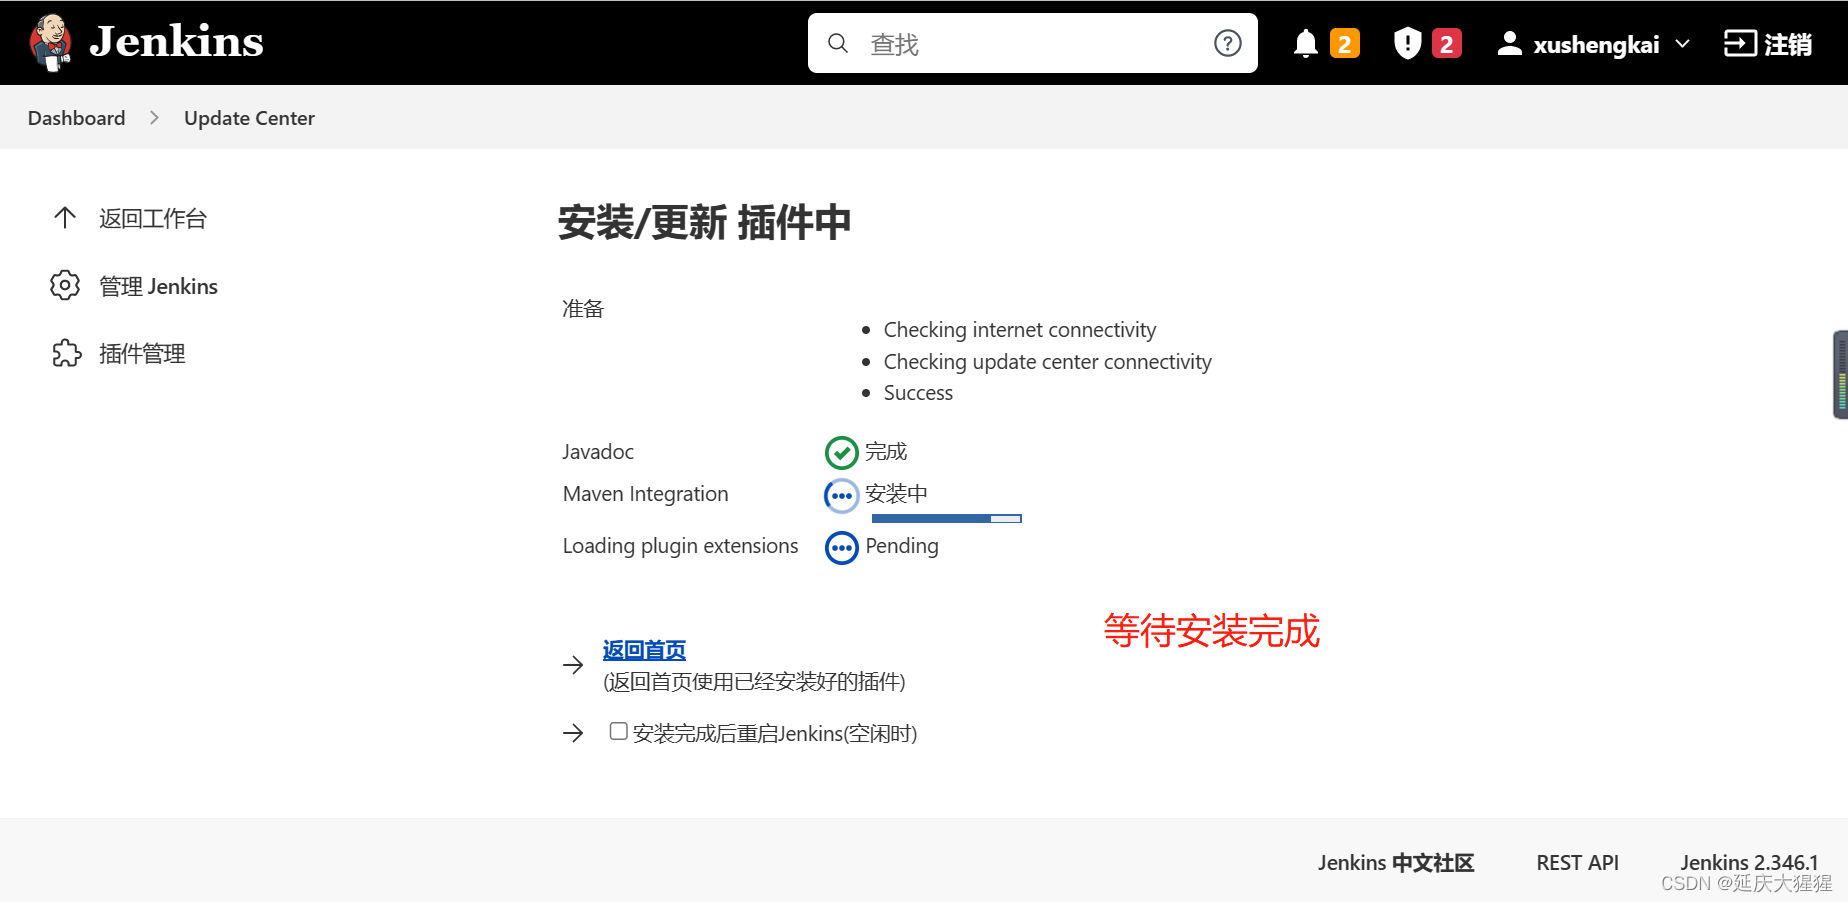This screenshot has width=1848, height=902.
Task: Enable 安装完成后重启Jenkins(空闲时) checkbox
Action: 618,731
